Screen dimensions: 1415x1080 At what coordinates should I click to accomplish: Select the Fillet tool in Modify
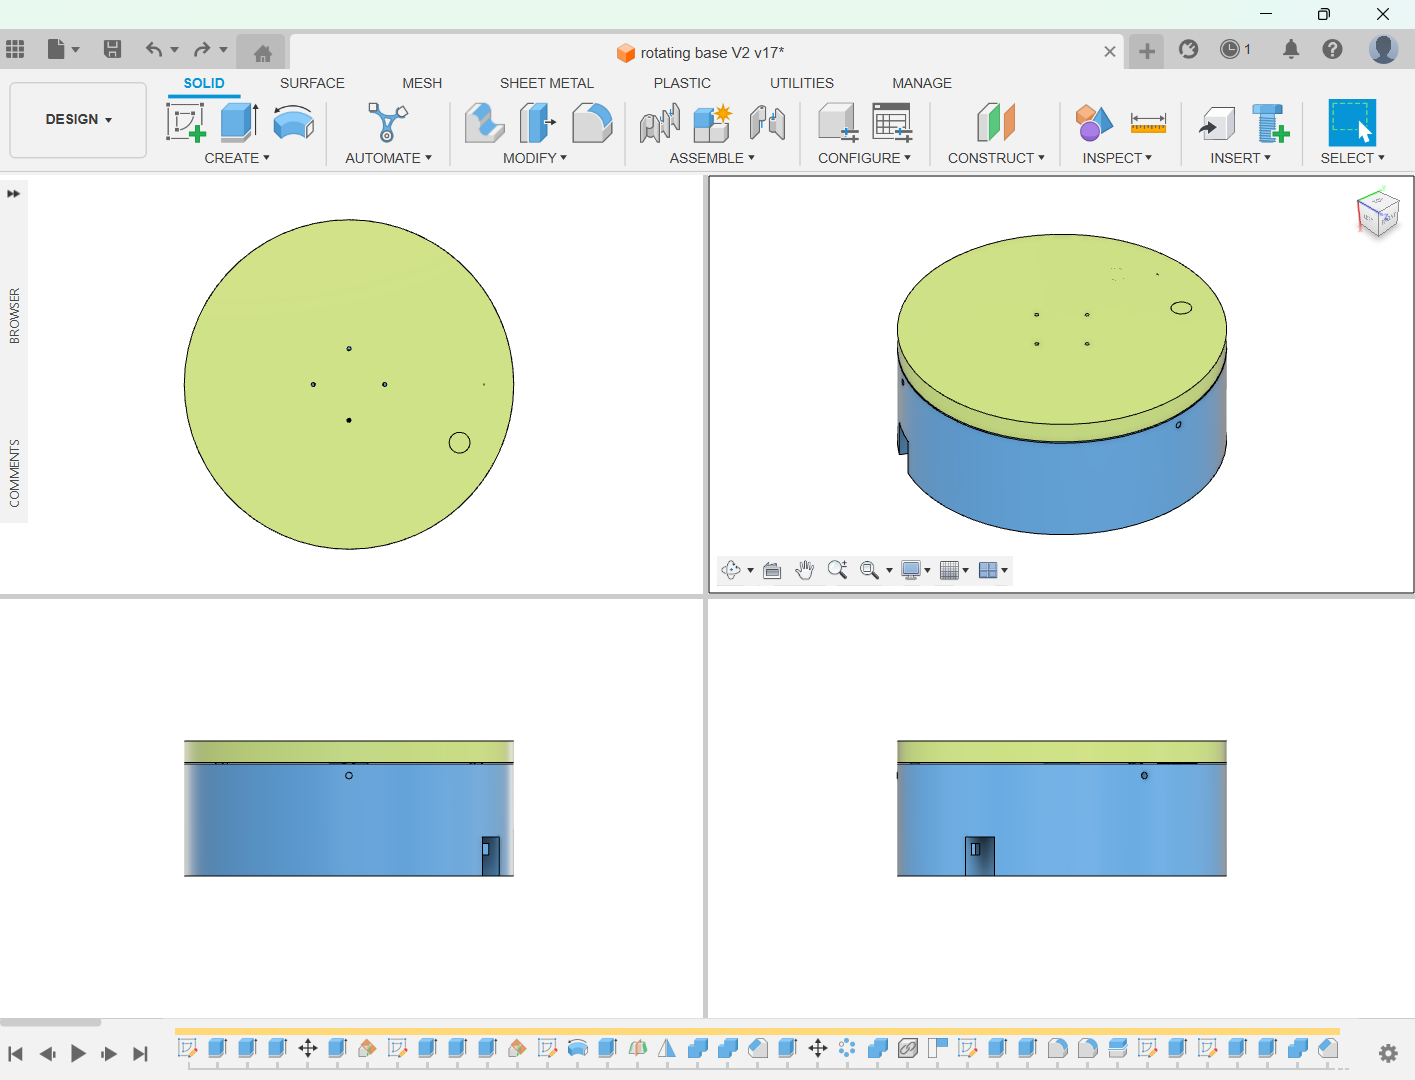coord(592,123)
